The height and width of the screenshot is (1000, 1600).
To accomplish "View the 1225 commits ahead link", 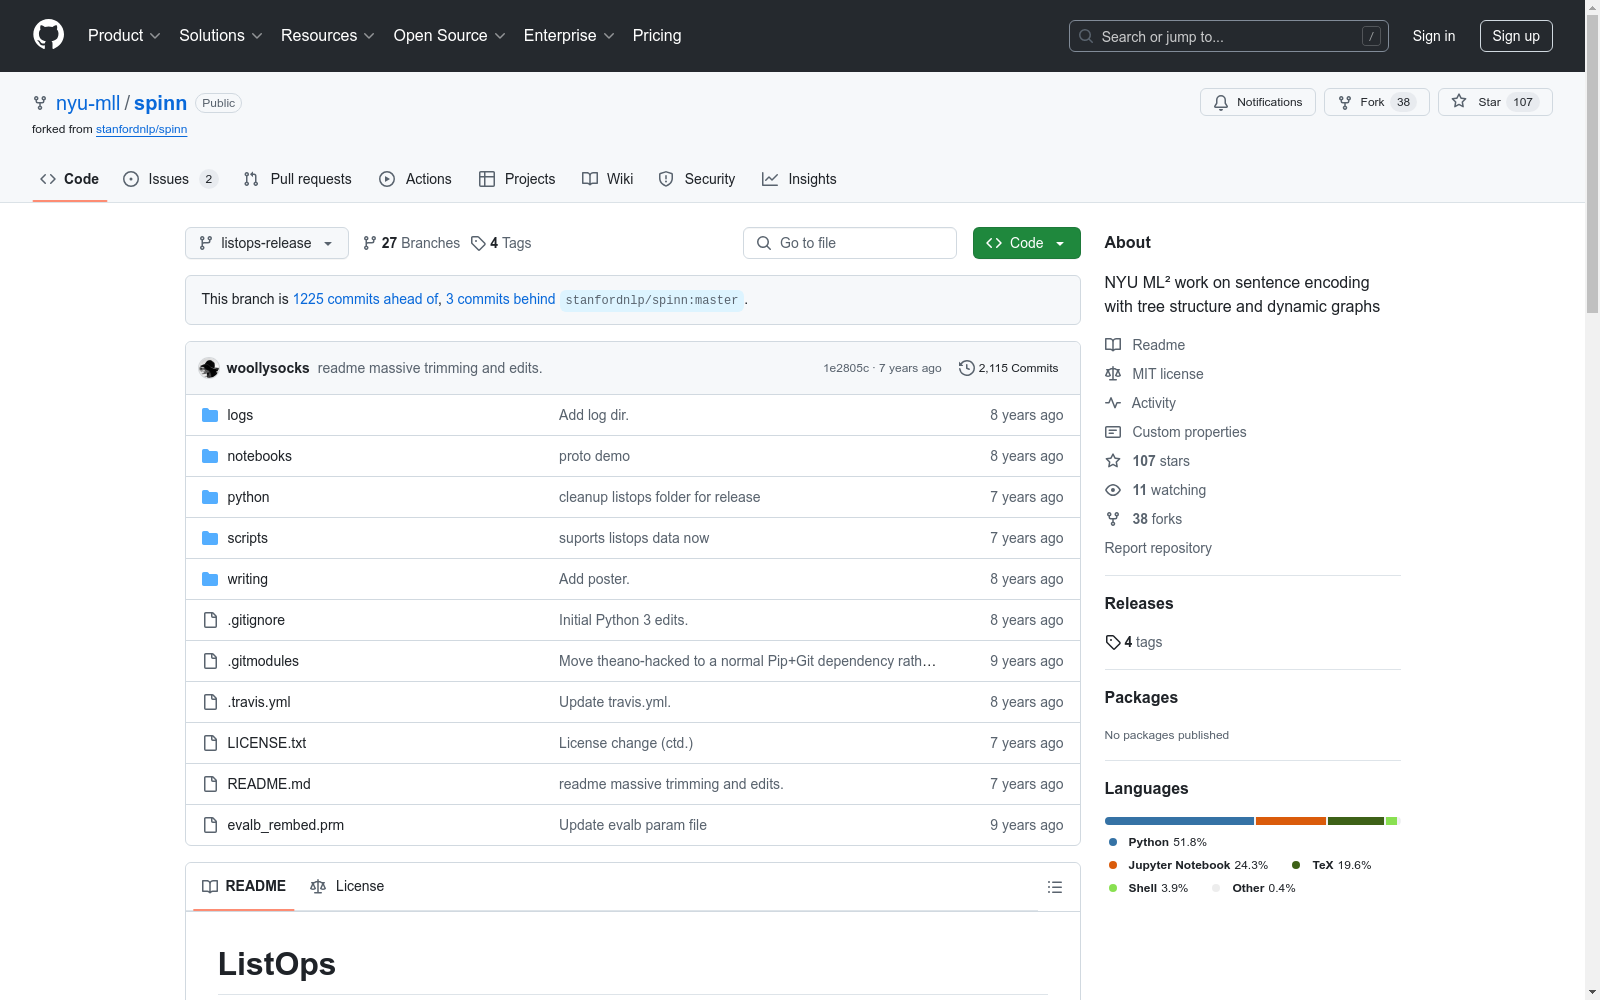I will (366, 299).
